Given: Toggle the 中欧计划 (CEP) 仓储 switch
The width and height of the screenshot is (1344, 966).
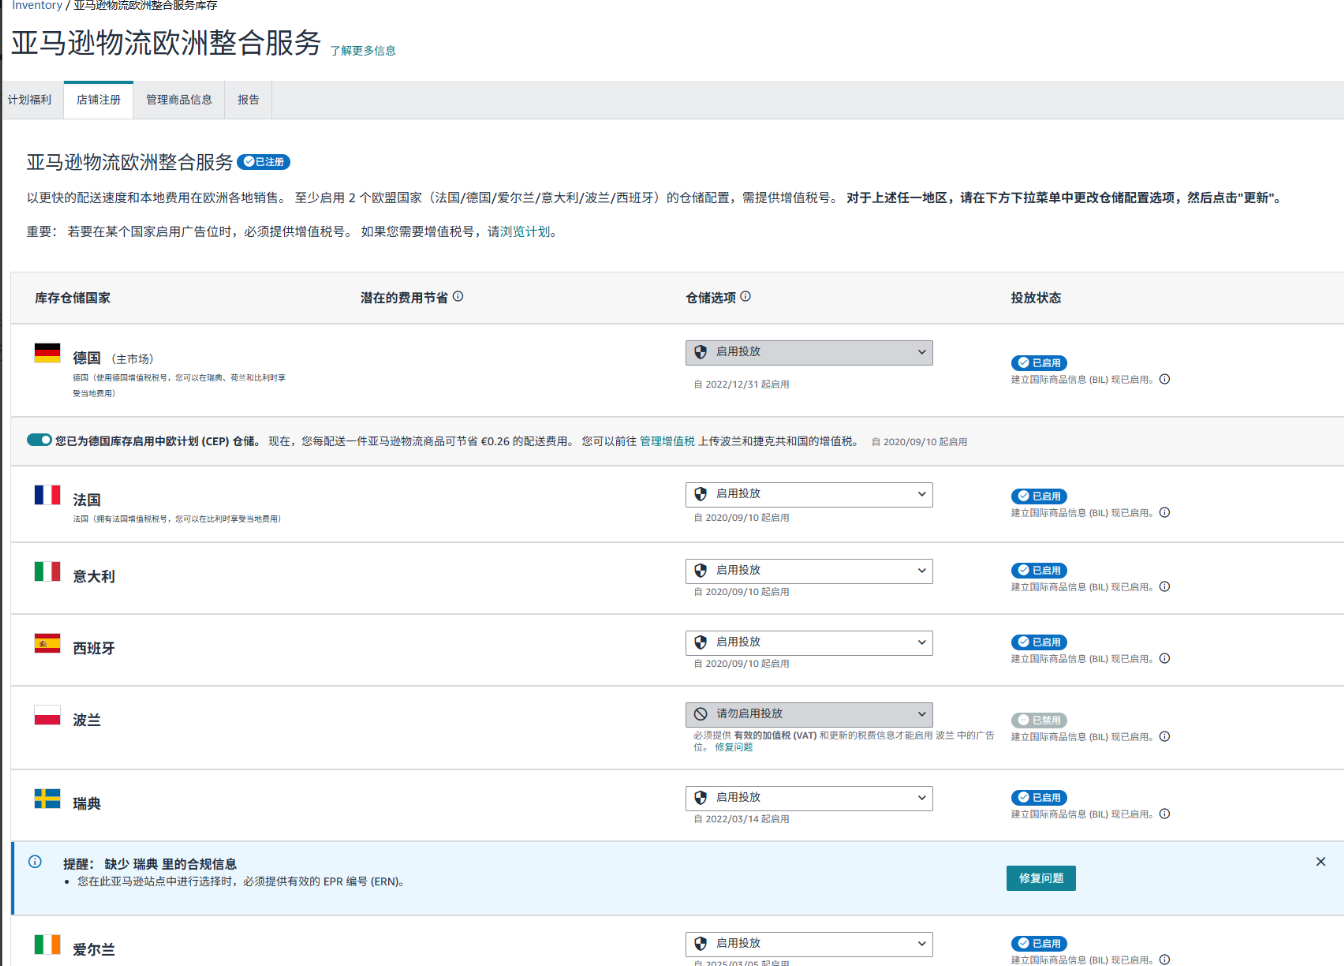Looking at the screenshot, I should click(39, 440).
